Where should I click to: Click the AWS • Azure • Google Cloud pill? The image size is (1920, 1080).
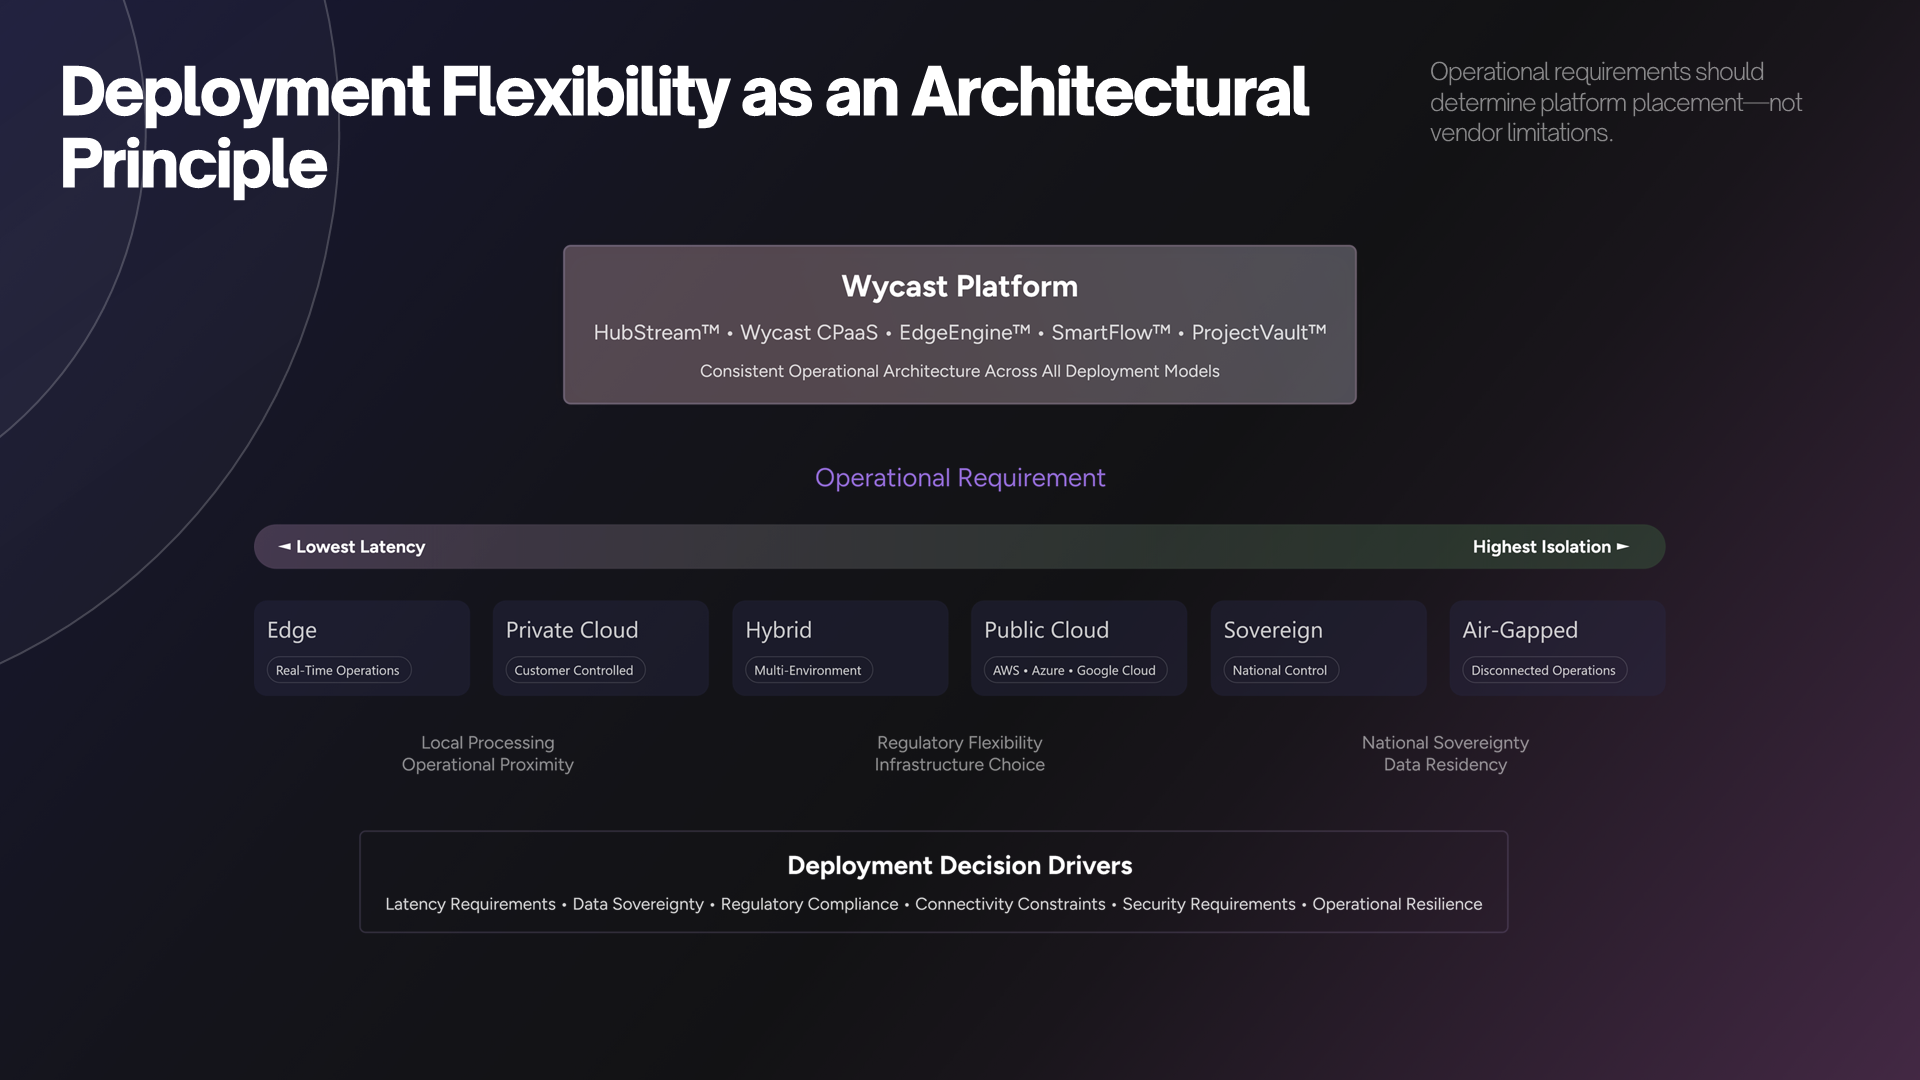[x=1075, y=670]
